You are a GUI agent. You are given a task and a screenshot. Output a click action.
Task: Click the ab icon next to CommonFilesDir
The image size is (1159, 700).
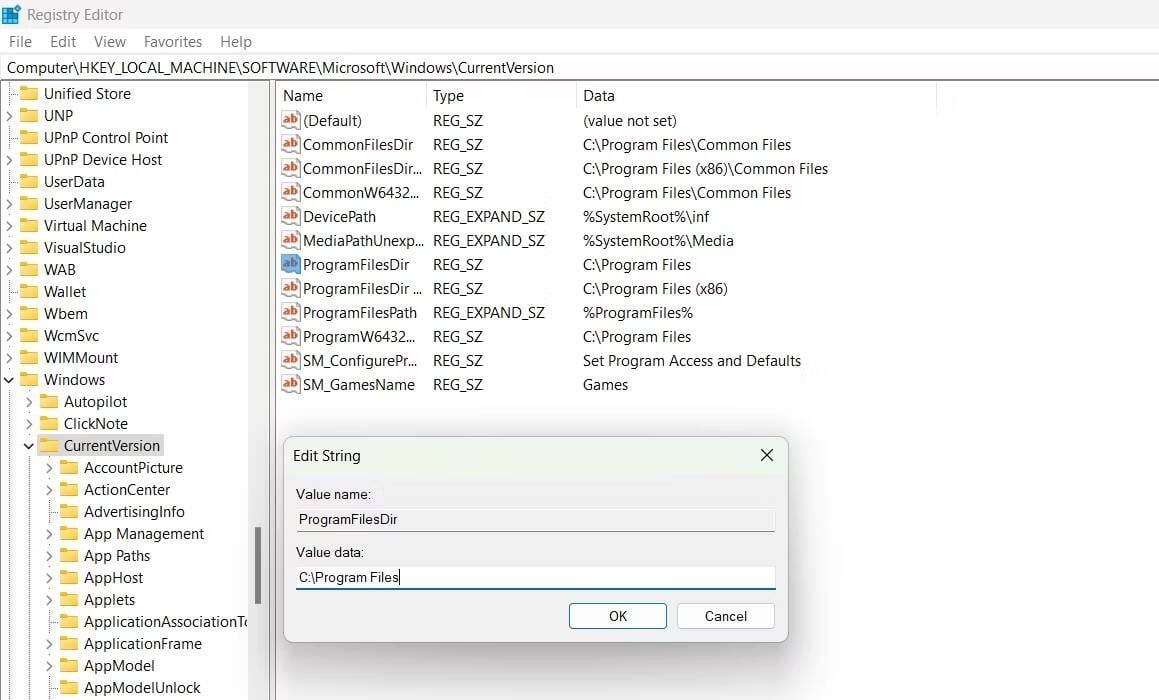(291, 144)
